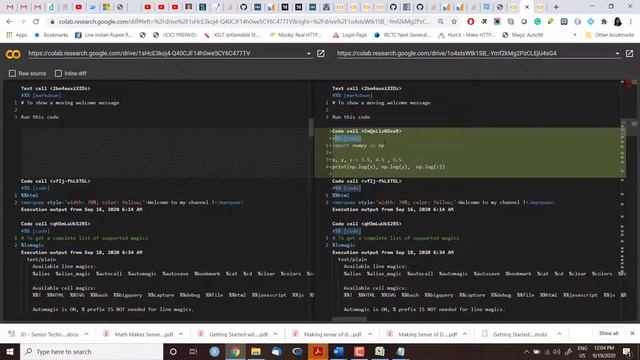Open the Mocky: Real HTTP bookmark
Viewport: 640px width, 360px height.
coord(296,35)
